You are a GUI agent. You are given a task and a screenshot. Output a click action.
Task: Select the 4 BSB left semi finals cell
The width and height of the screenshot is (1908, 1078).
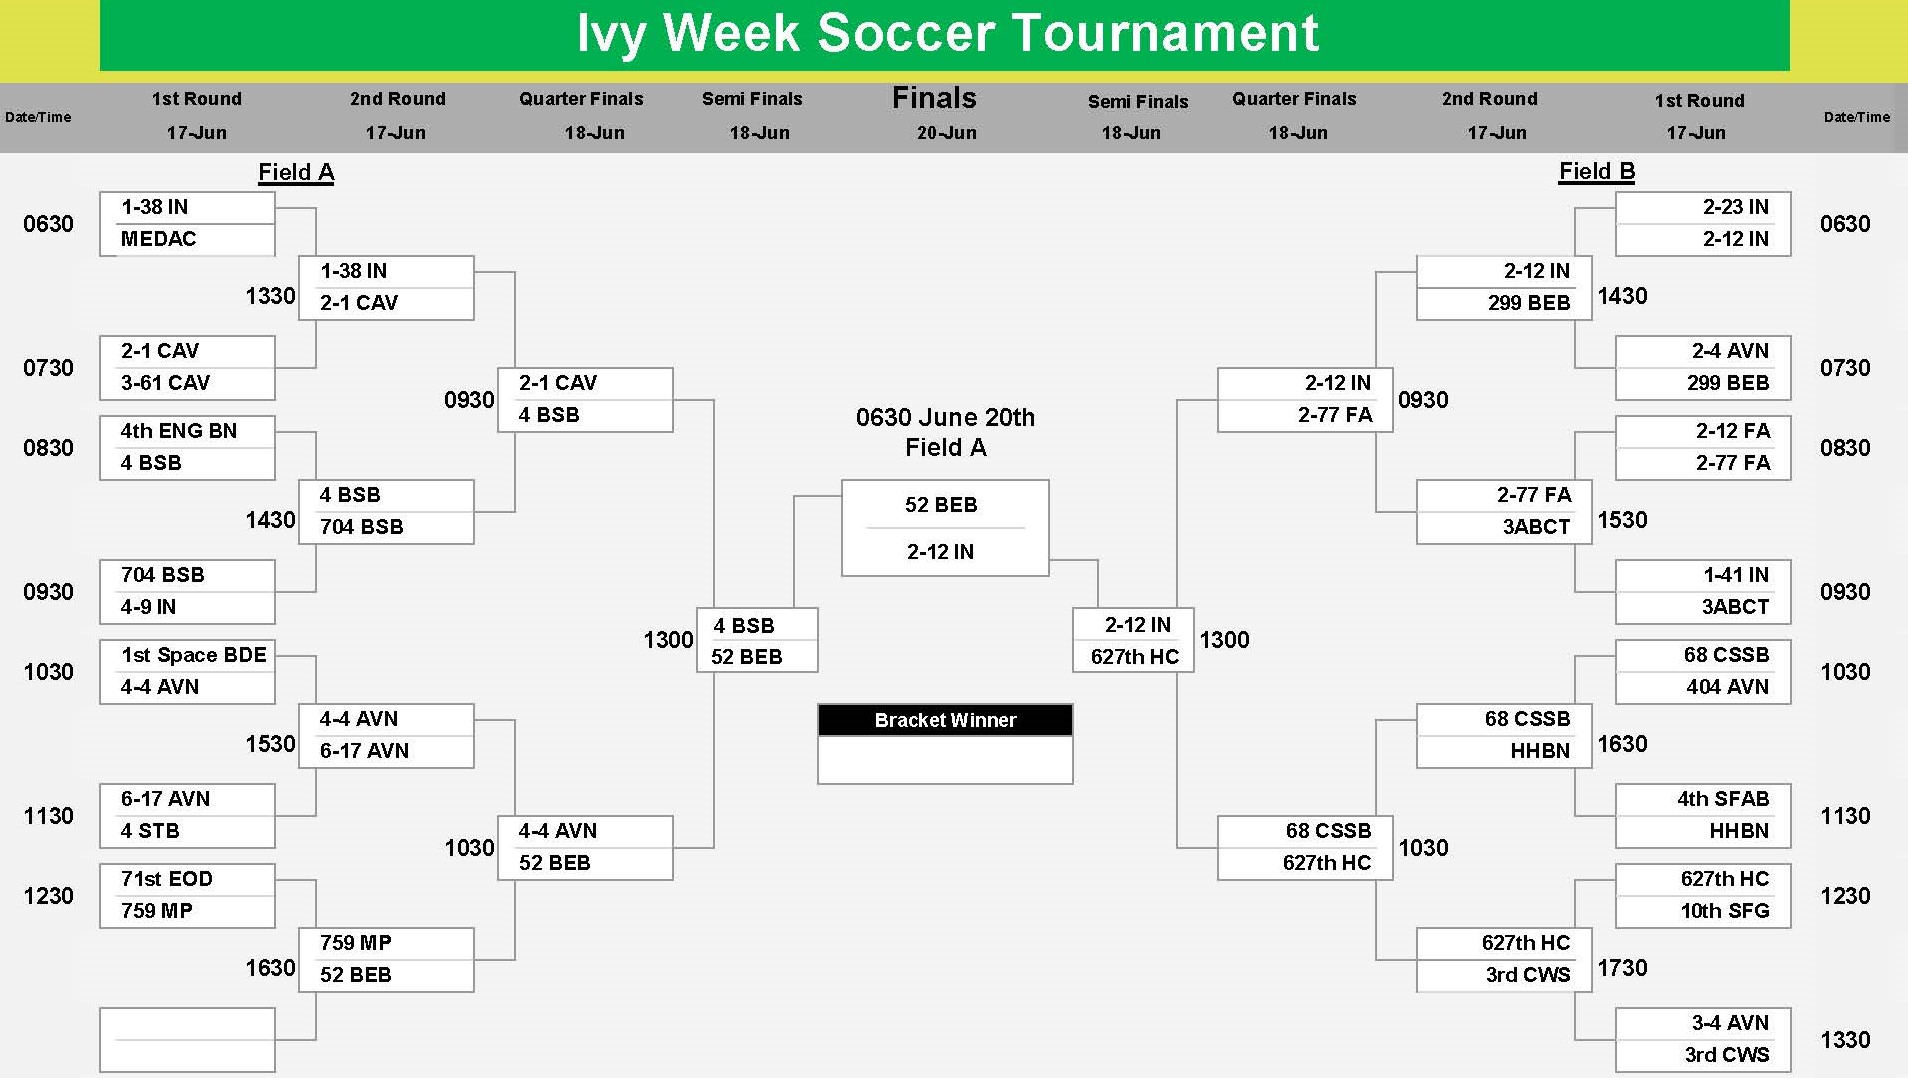pos(757,626)
